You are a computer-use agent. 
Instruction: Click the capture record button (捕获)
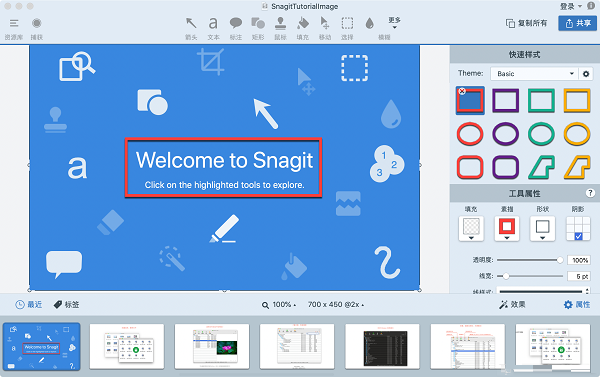[x=36, y=23]
